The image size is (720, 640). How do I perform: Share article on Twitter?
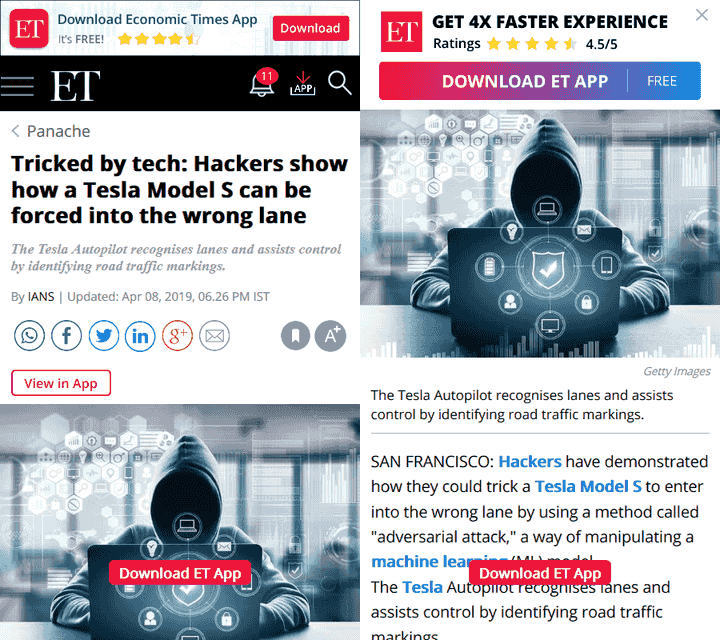103,336
